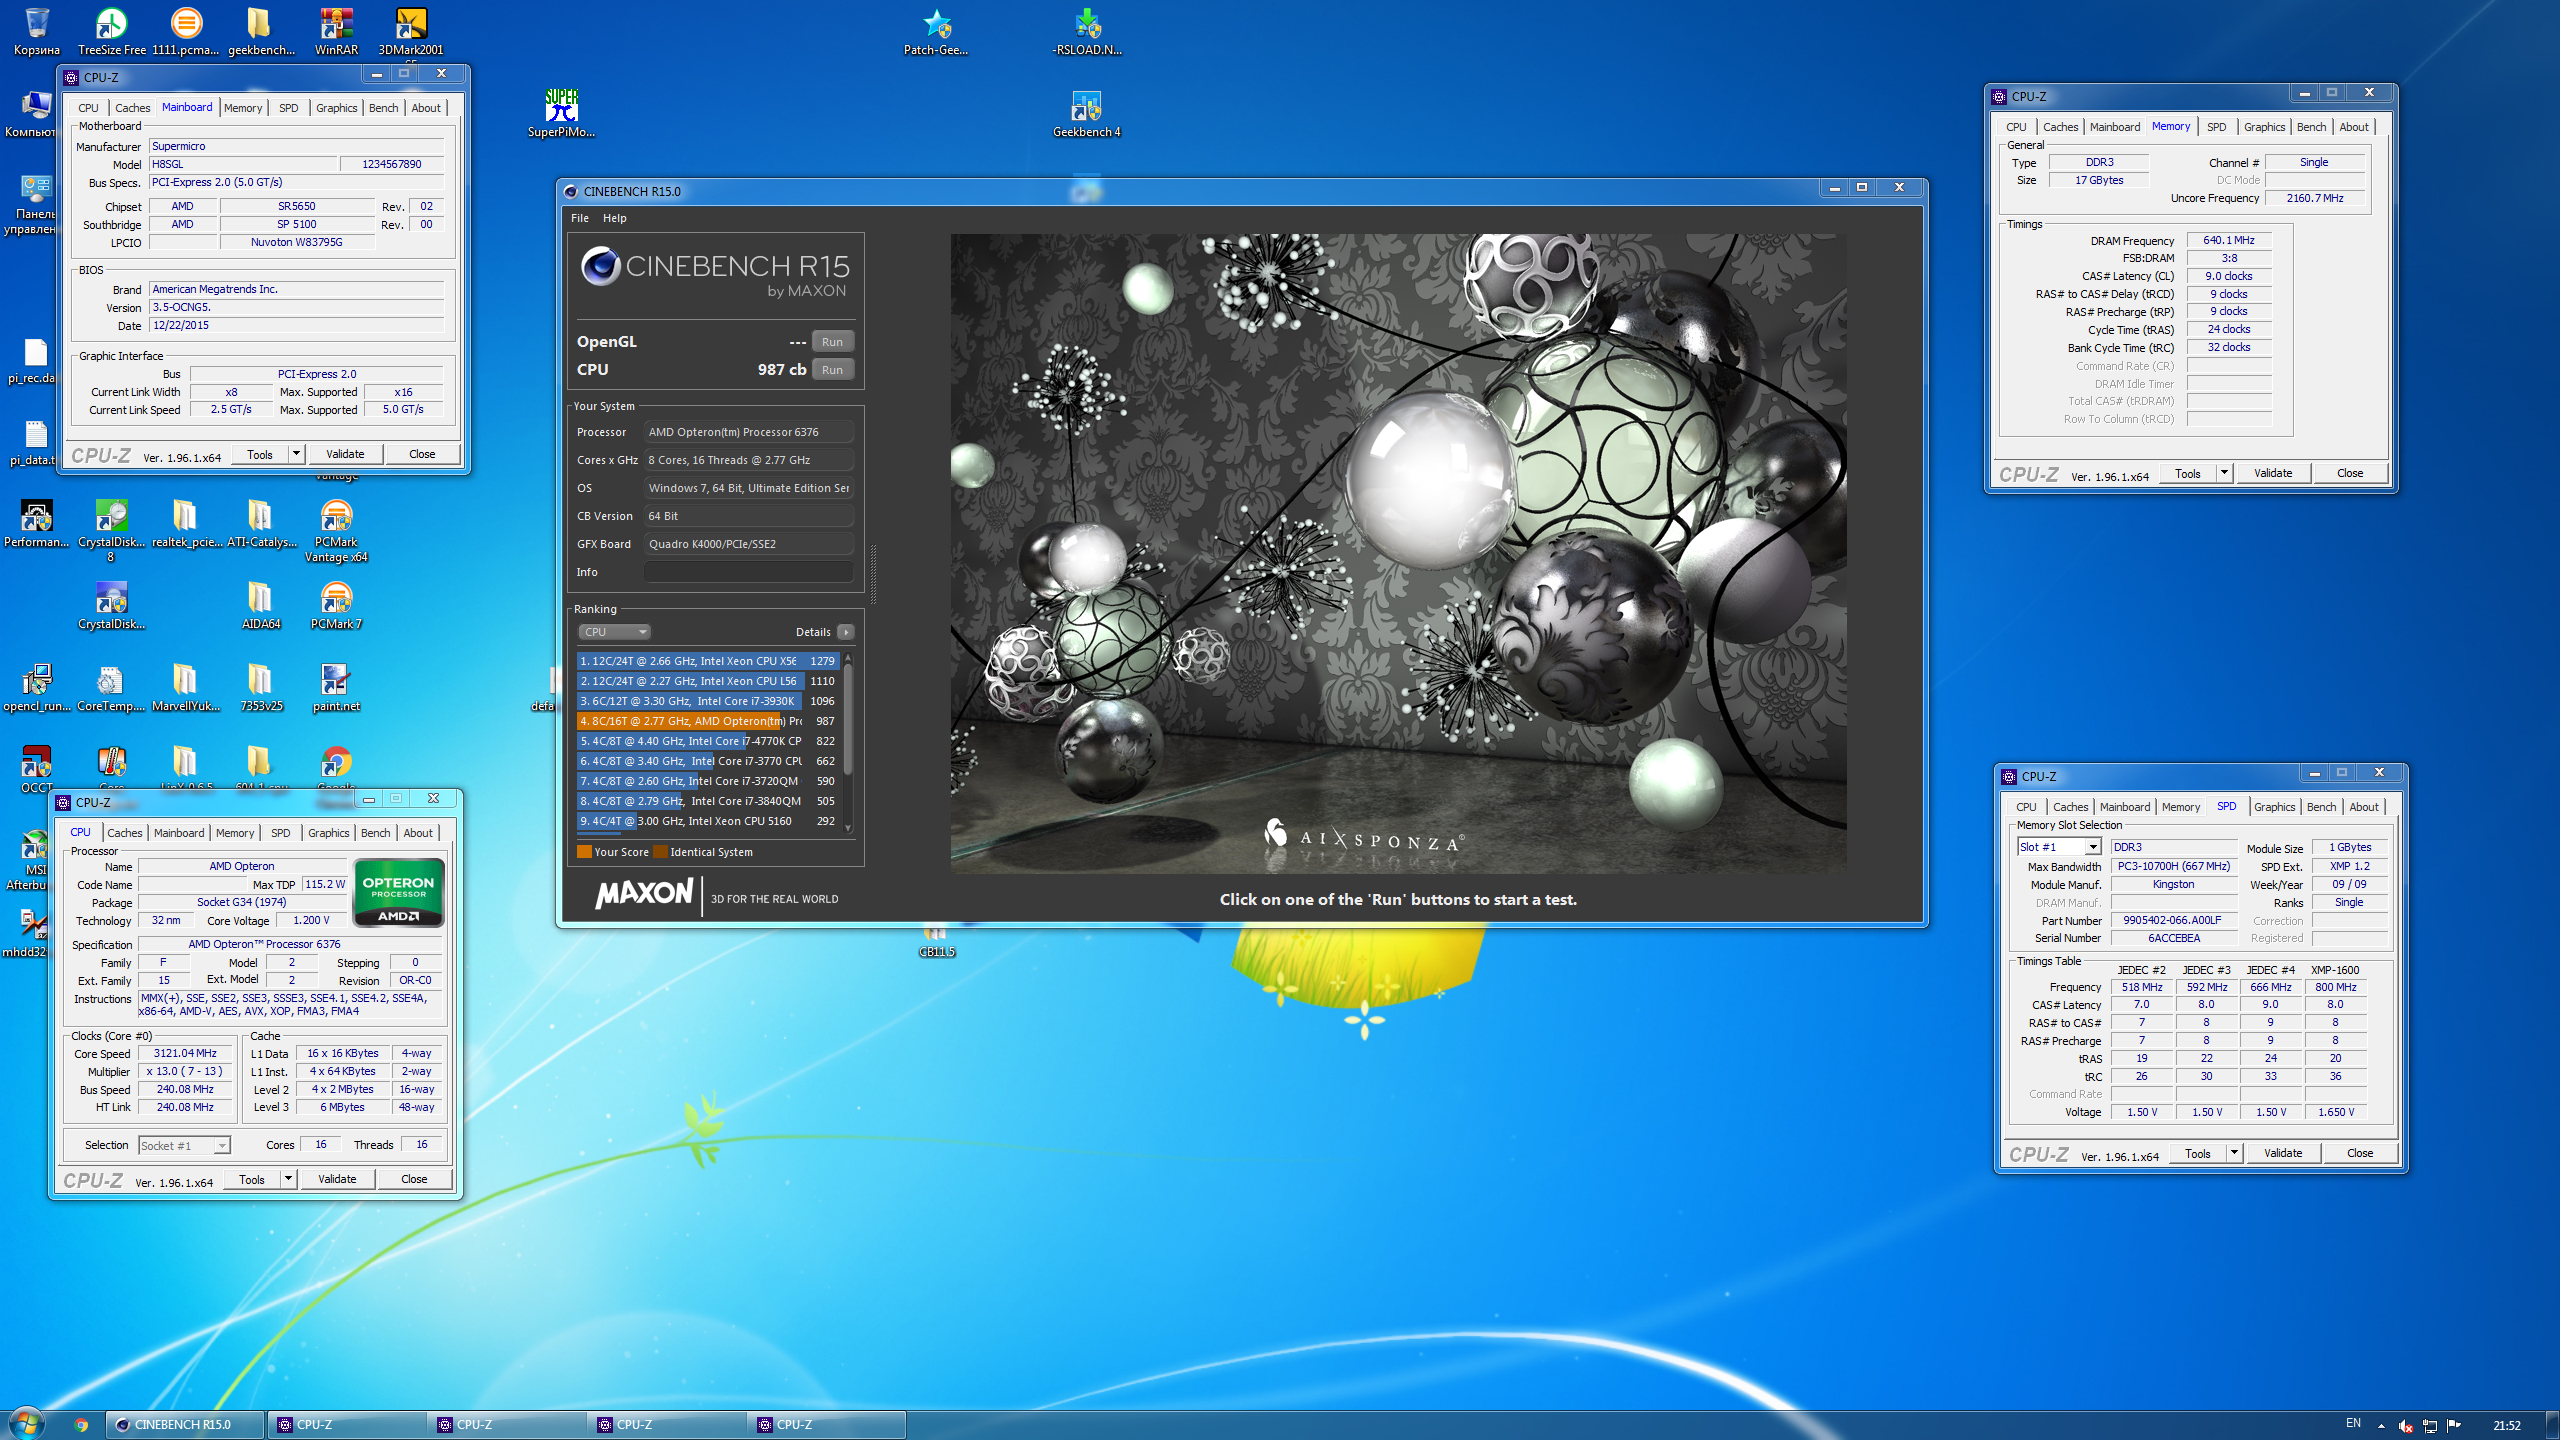Open Tools dropdown arrow in SPD CPU-Z window
This screenshot has width=2560, height=1440.
[2234, 1153]
